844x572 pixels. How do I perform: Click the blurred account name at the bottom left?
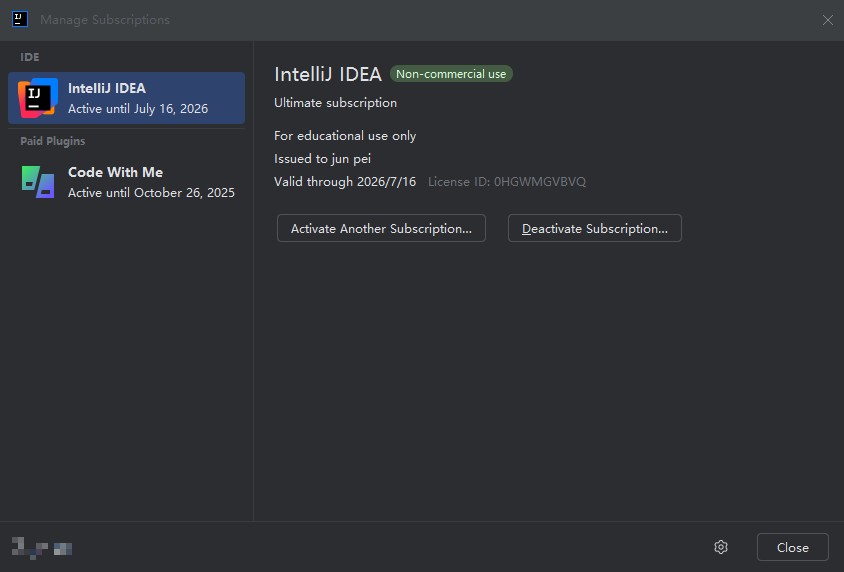41,547
